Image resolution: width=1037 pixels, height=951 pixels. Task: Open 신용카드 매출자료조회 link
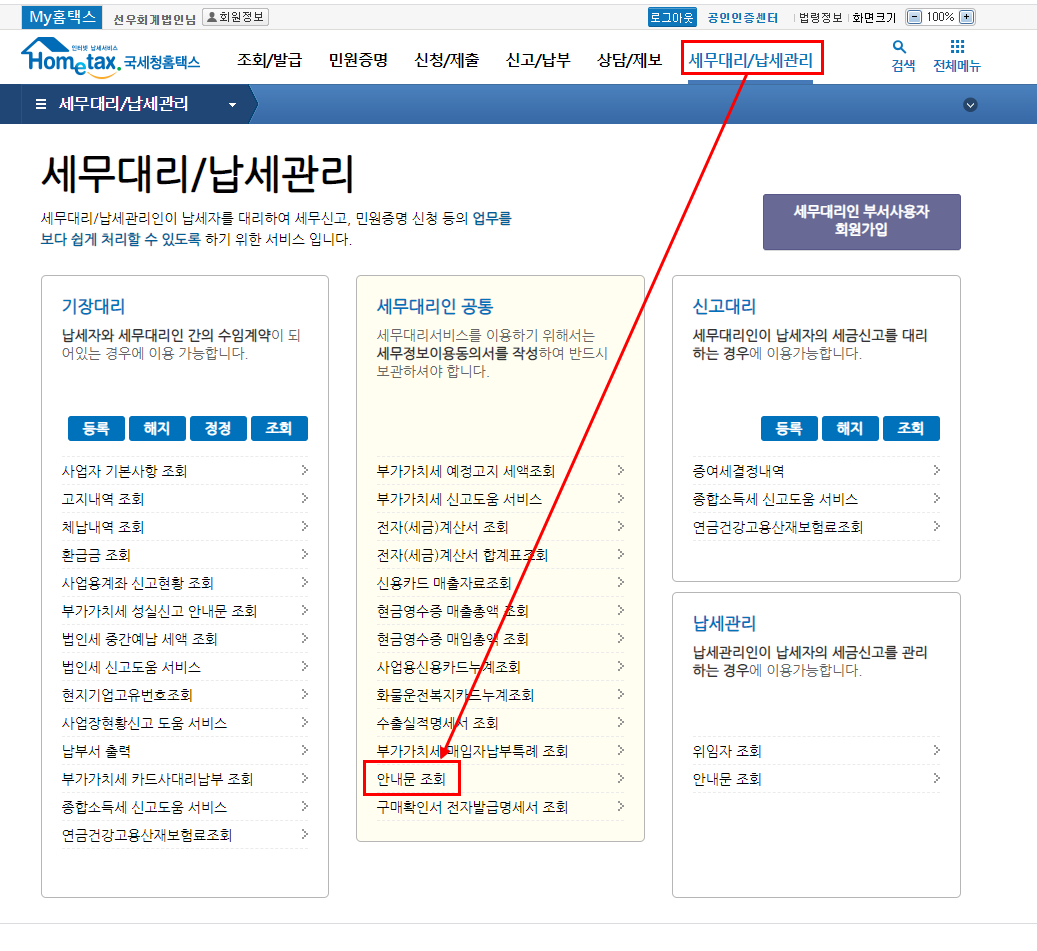click(x=444, y=583)
